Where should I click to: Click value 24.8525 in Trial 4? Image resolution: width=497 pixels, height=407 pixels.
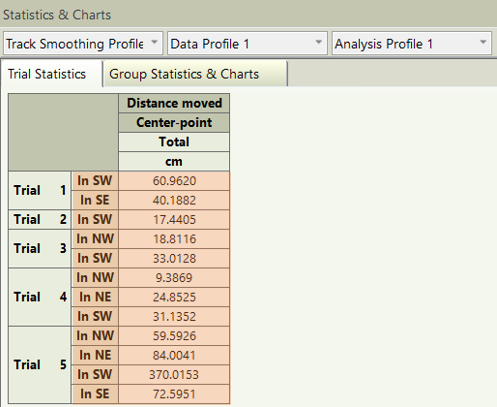click(x=174, y=297)
